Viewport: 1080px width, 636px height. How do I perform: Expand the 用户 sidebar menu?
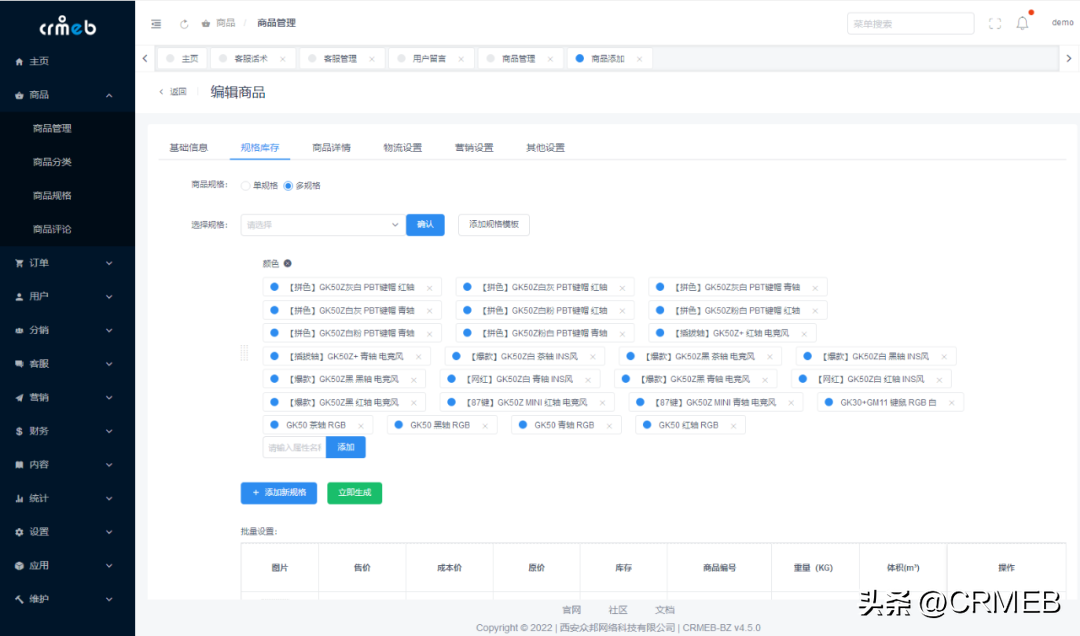(x=67, y=296)
